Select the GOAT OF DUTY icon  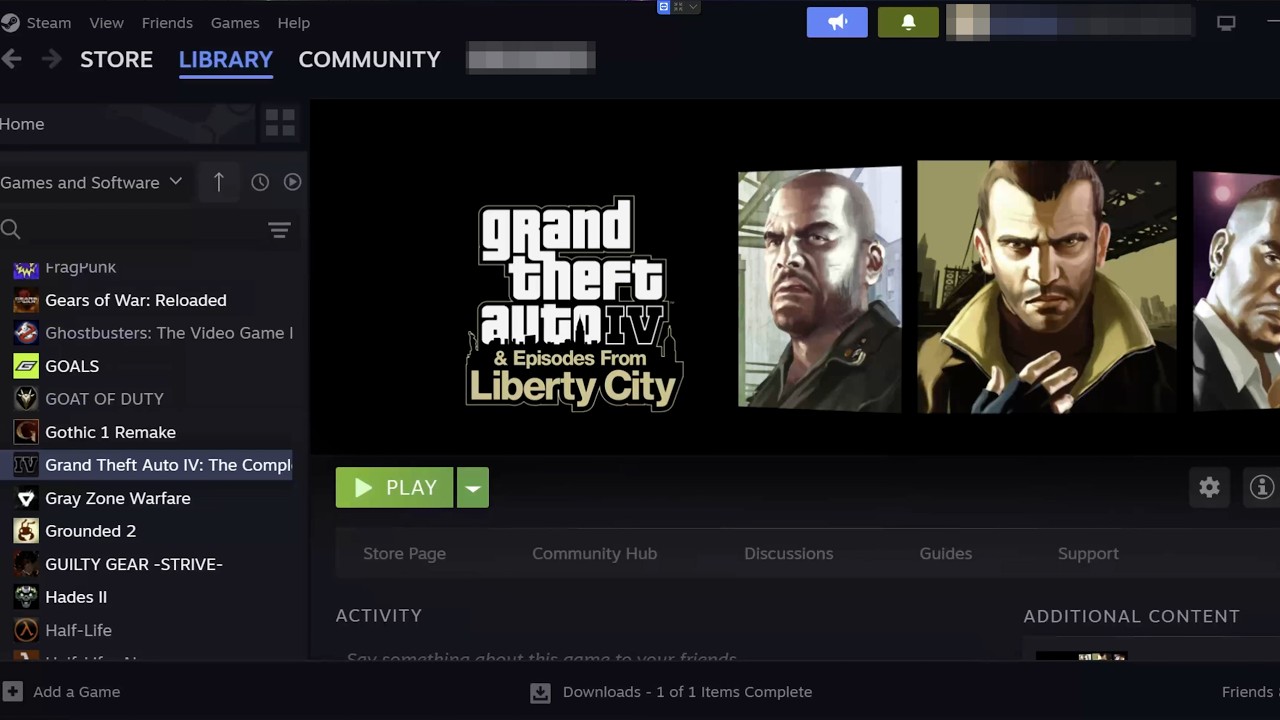coord(26,399)
